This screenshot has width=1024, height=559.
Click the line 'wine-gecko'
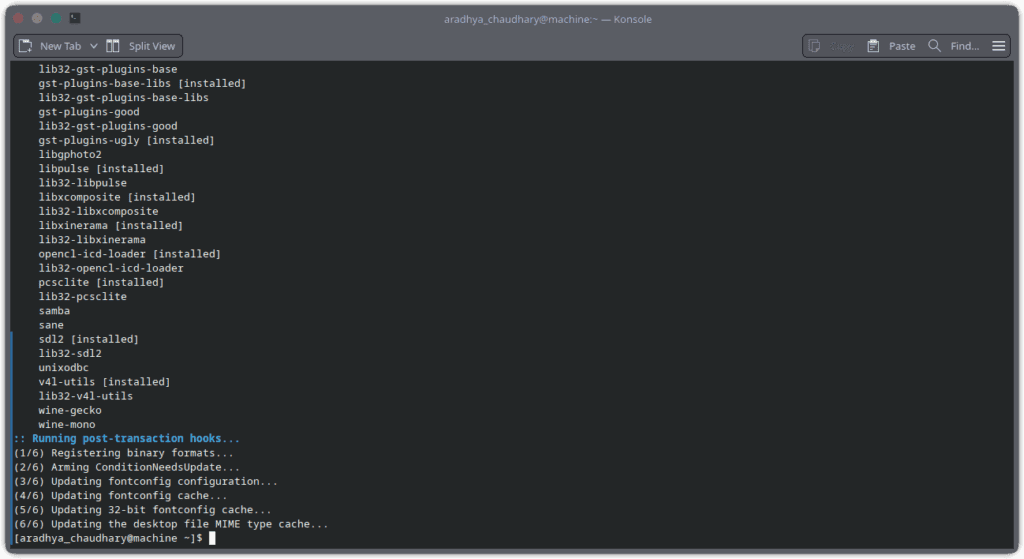(70, 410)
